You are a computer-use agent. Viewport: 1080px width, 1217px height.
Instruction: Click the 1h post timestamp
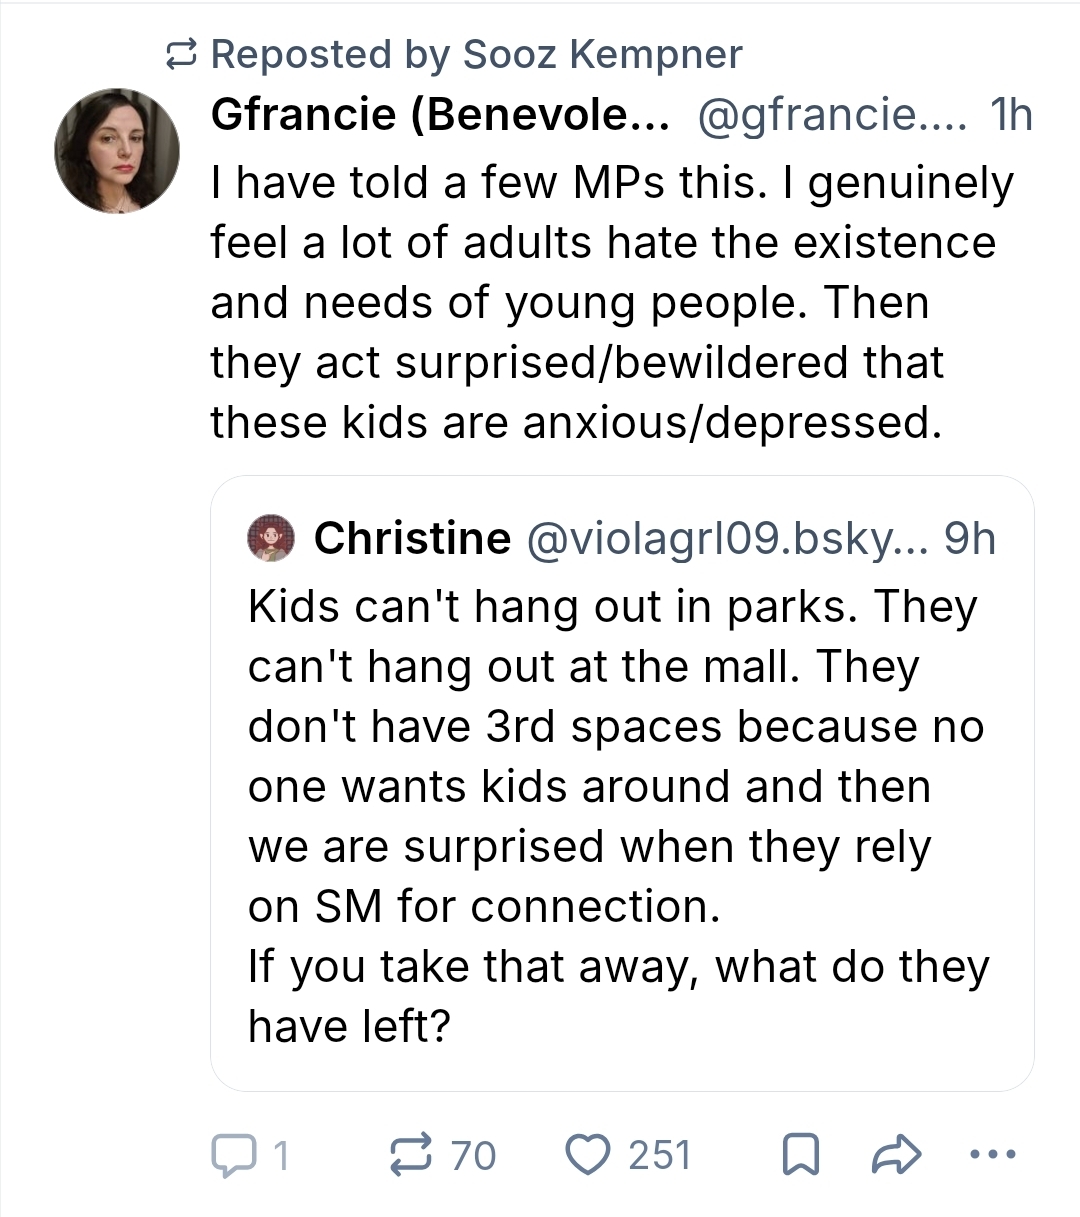click(x=1010, y=116)
